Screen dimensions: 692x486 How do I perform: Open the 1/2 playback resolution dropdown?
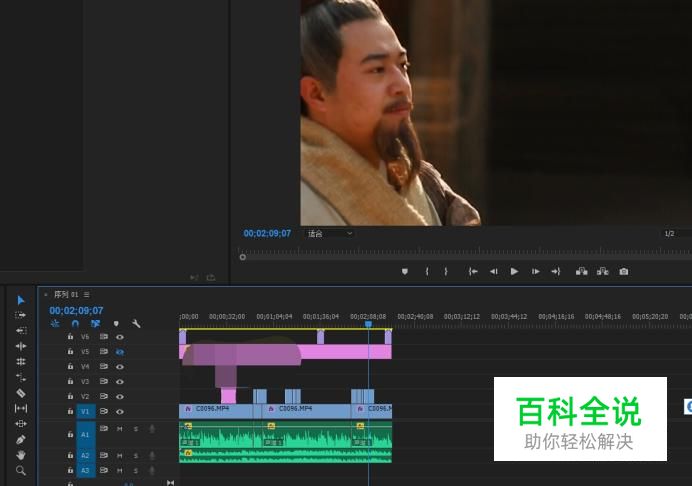click(676, 234)
